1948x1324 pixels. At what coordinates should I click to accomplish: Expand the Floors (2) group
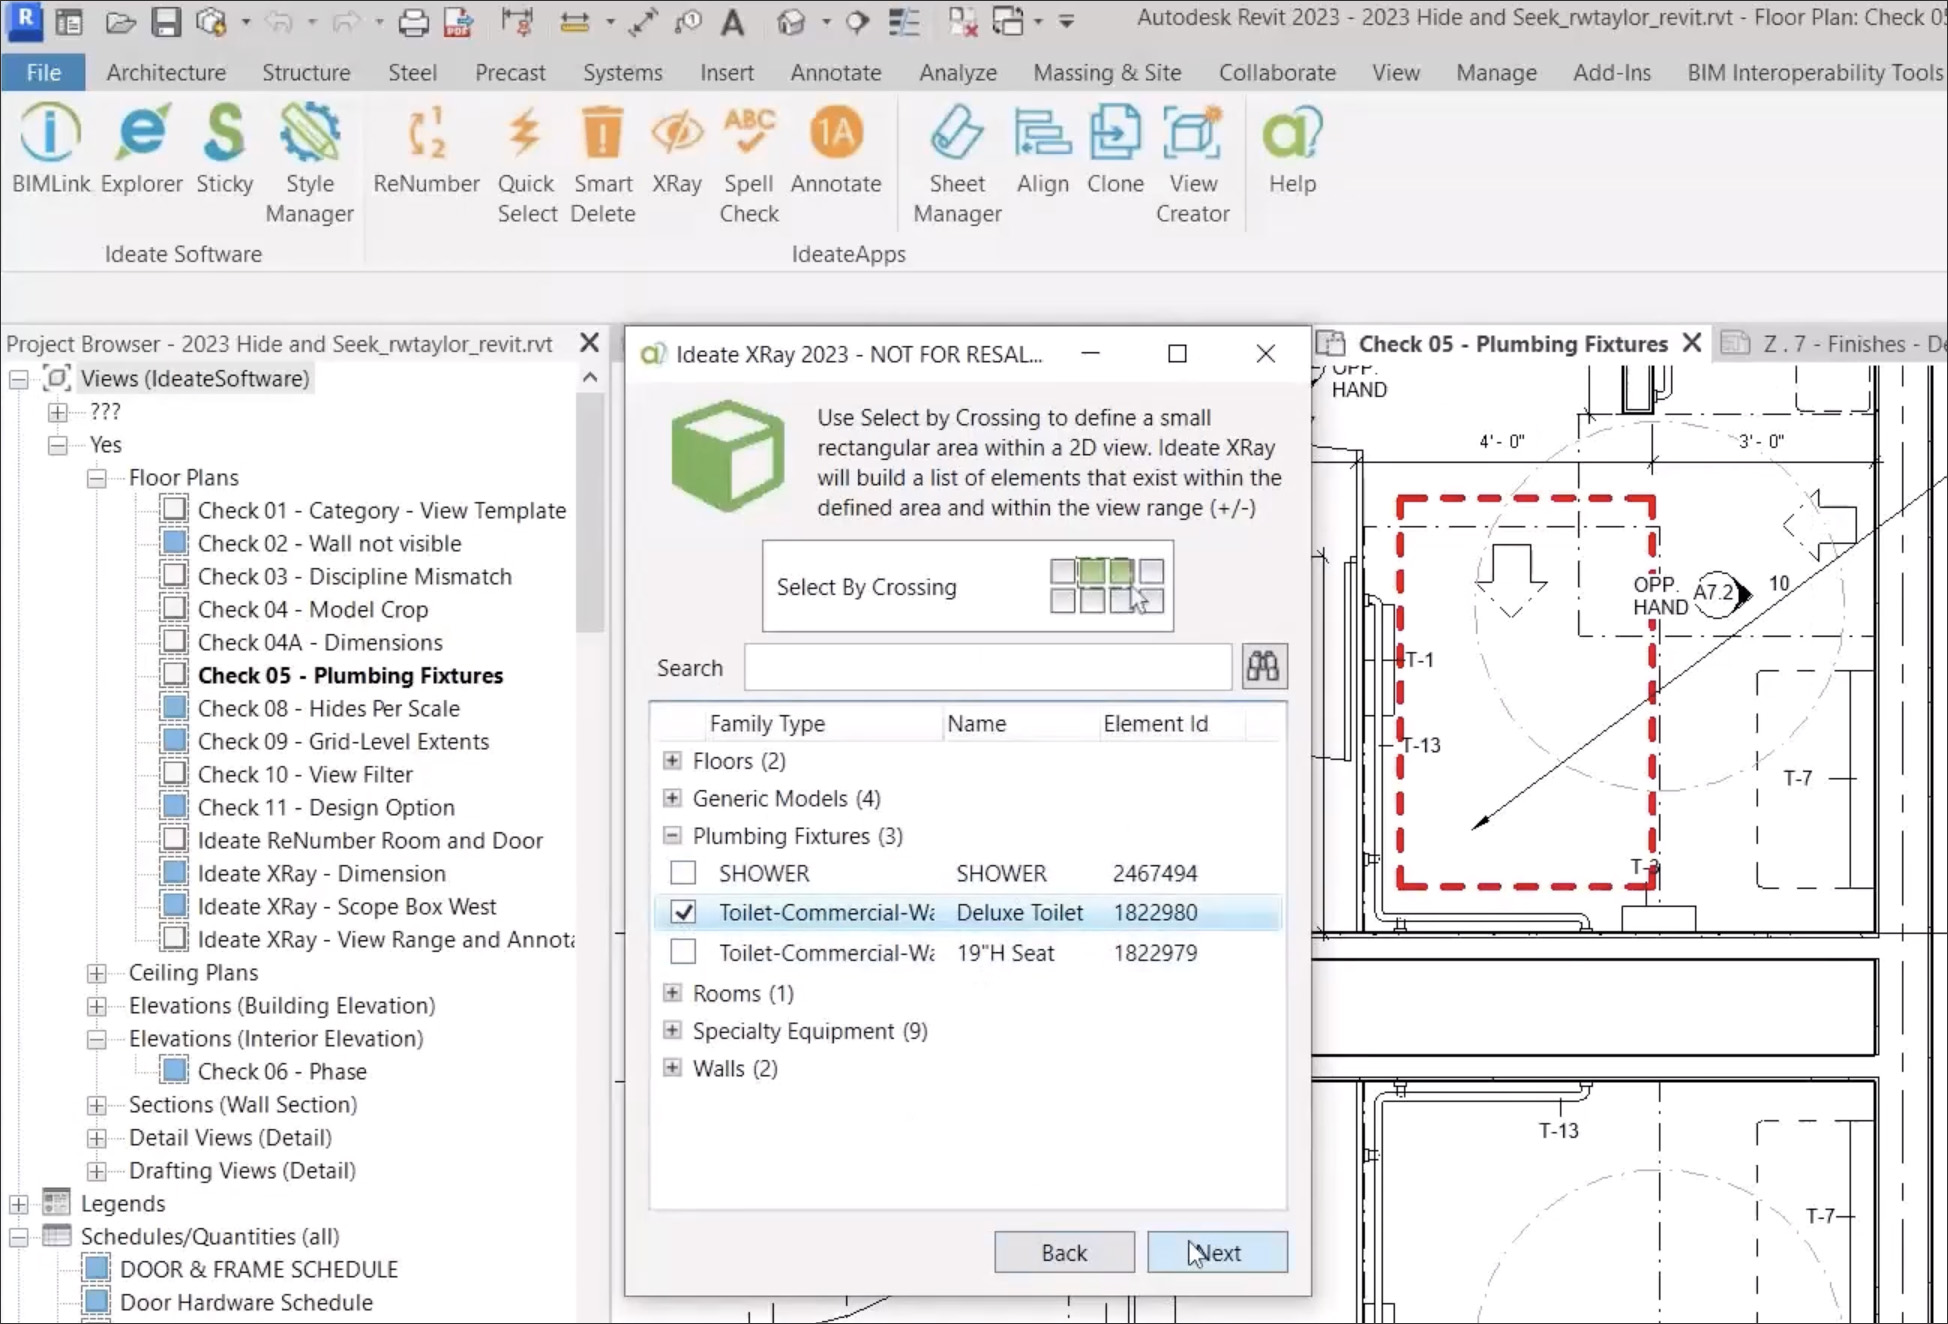click(672, 761)
